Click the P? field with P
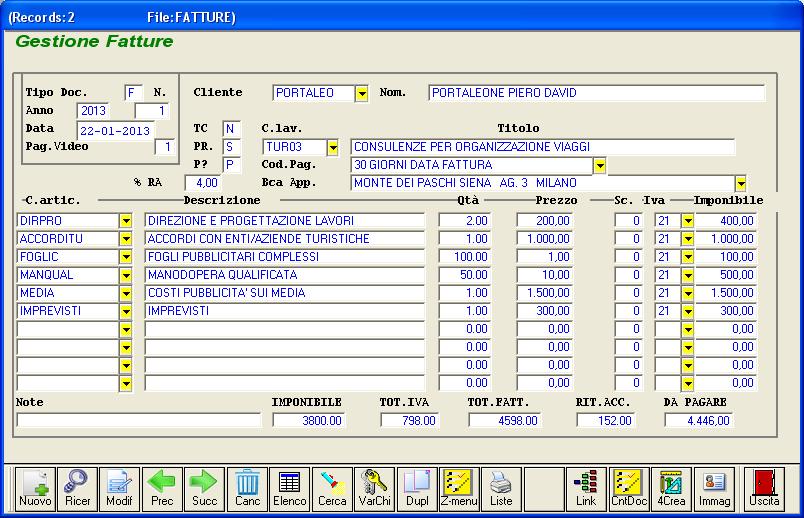The image size is (804, 518). pos(231,165)
